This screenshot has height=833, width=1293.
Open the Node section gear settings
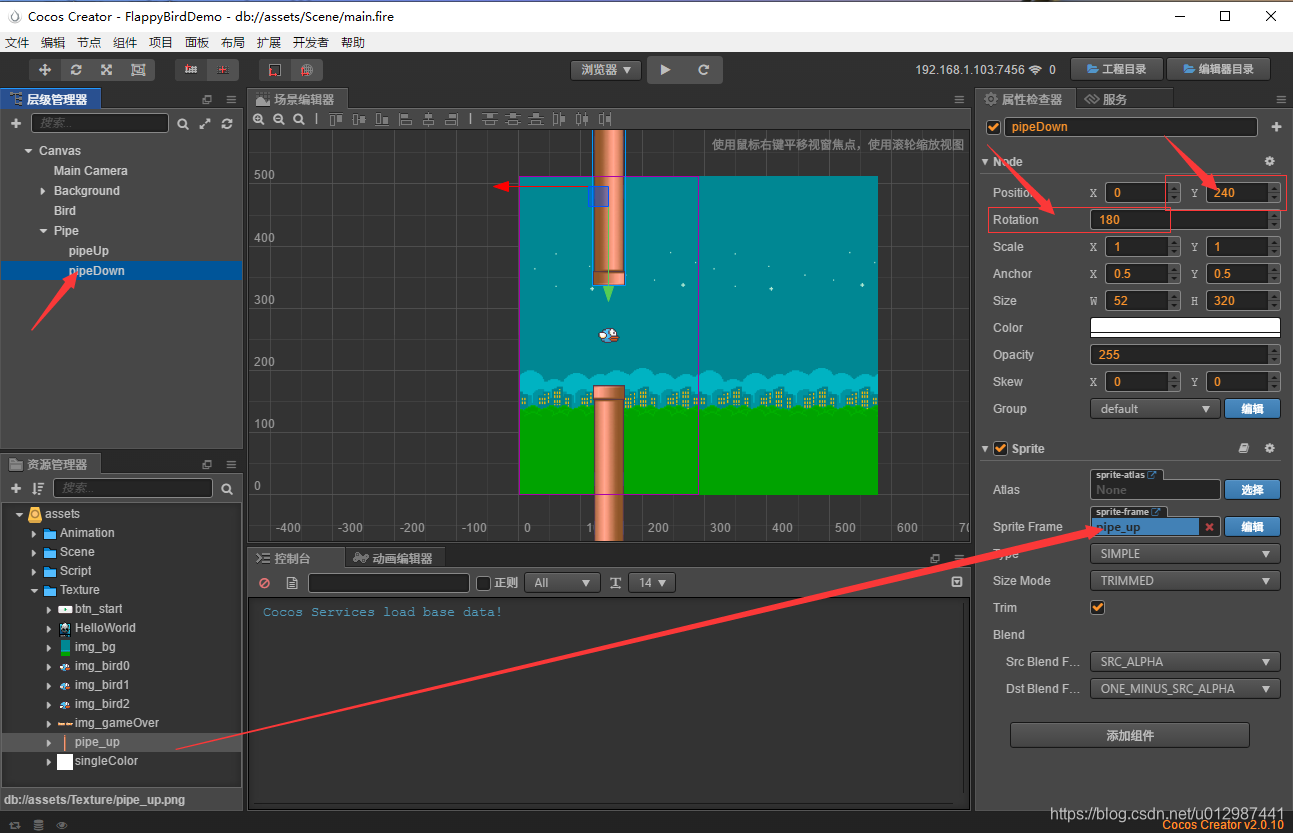pyautogui.click(x=1270, y=161)
